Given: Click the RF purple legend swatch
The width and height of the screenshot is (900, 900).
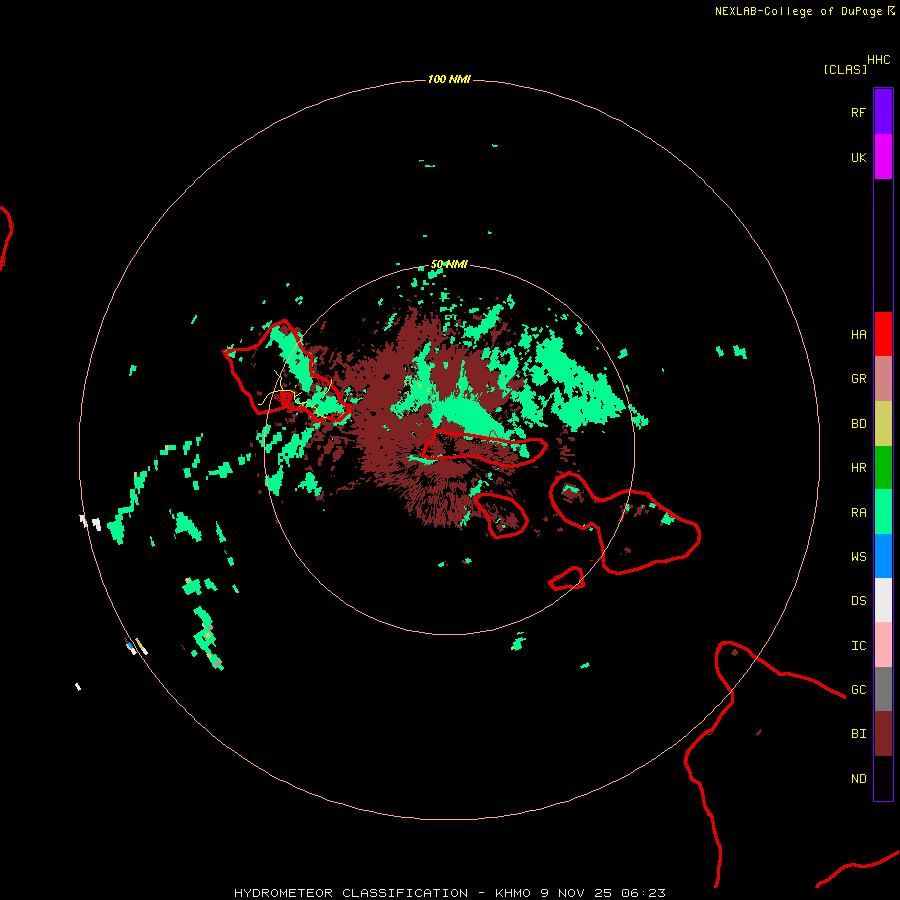Looking at the screenshot, I should click(x=883, y=112).
